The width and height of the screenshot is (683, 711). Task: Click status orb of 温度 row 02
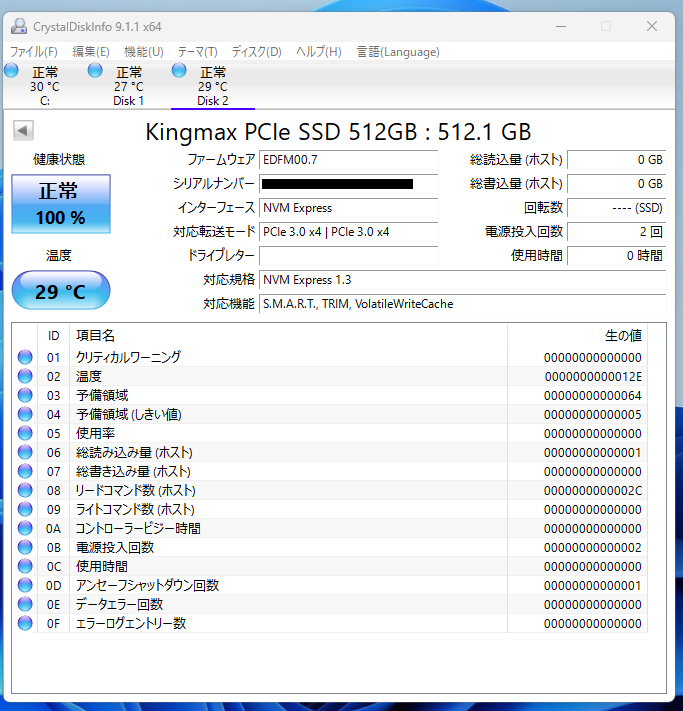[x=25, y=376]
